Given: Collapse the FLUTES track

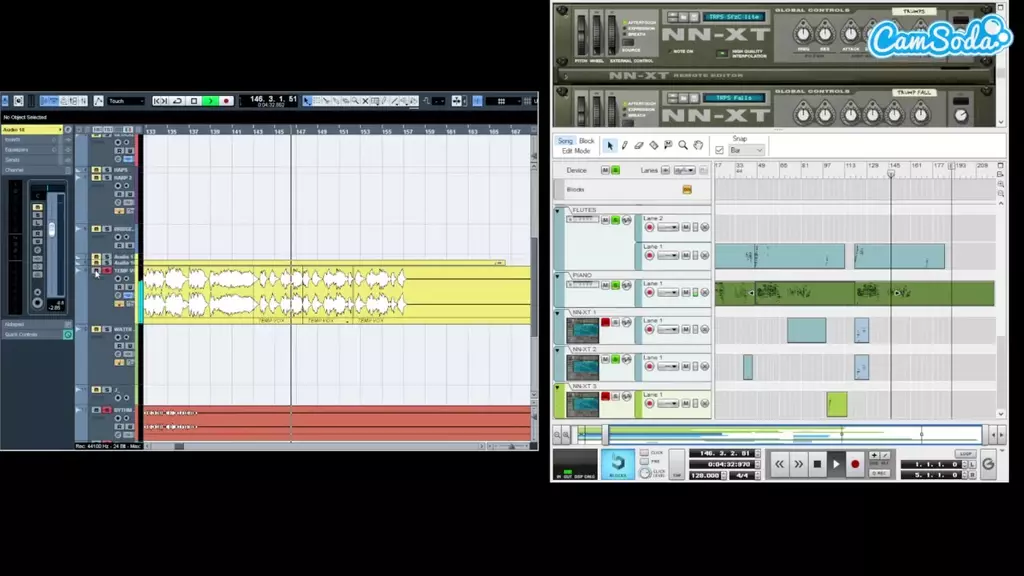Looking at the screenshot, I should click(x=558, y=211).
